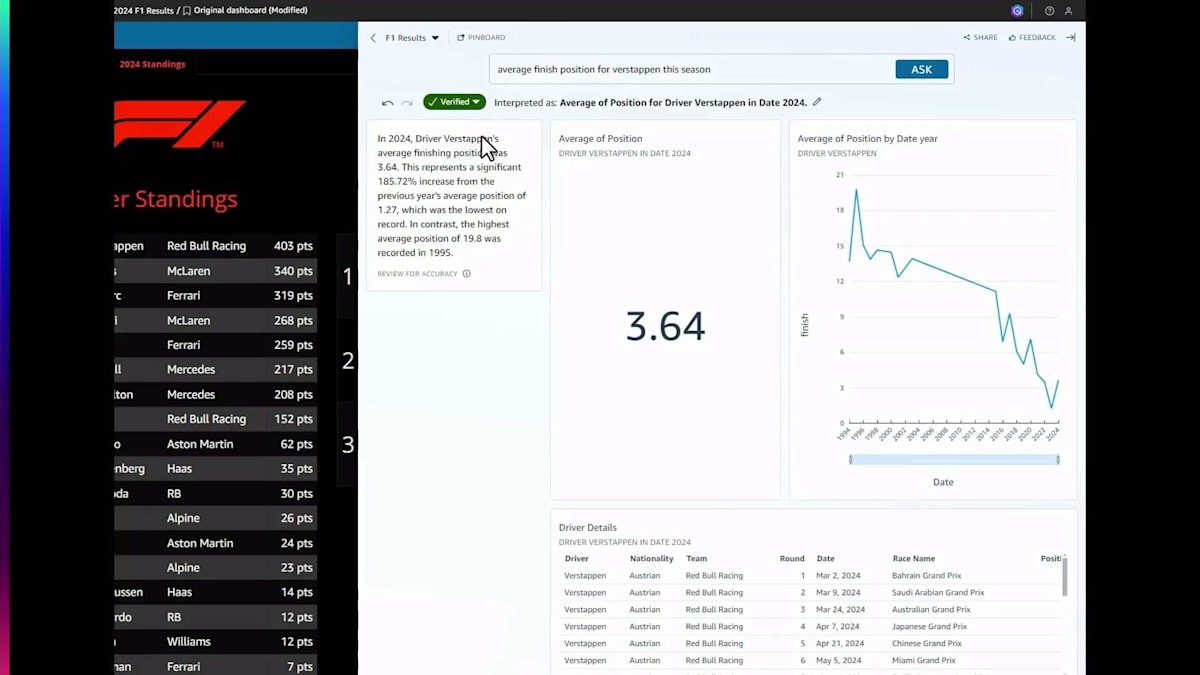Open the user profile icon

pyautogui.click(x=1068, y=11)
